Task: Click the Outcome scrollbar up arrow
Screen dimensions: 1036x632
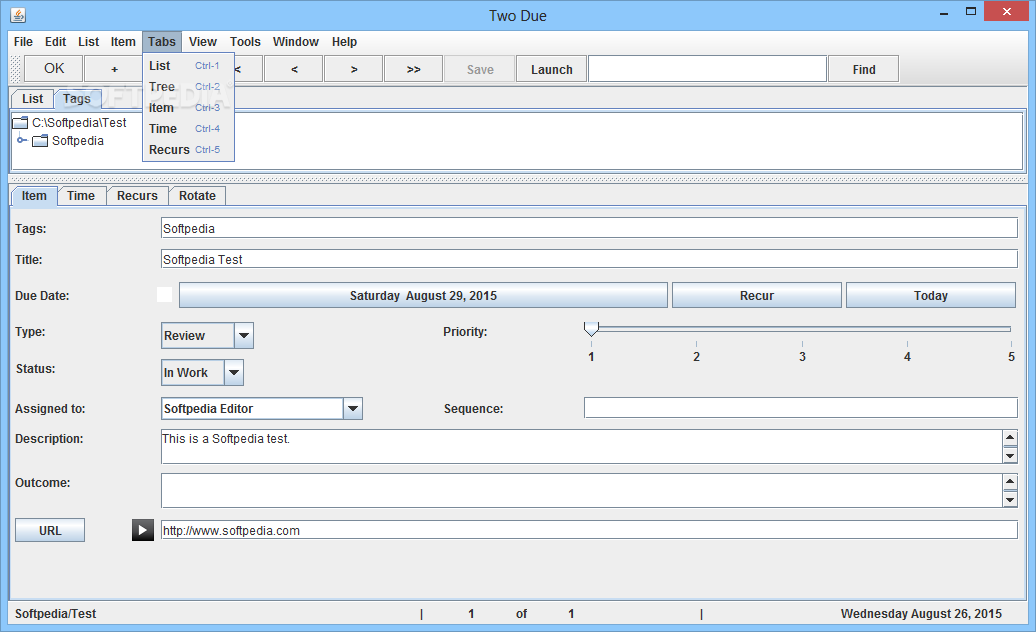Action: click(x=1010, y=481)
